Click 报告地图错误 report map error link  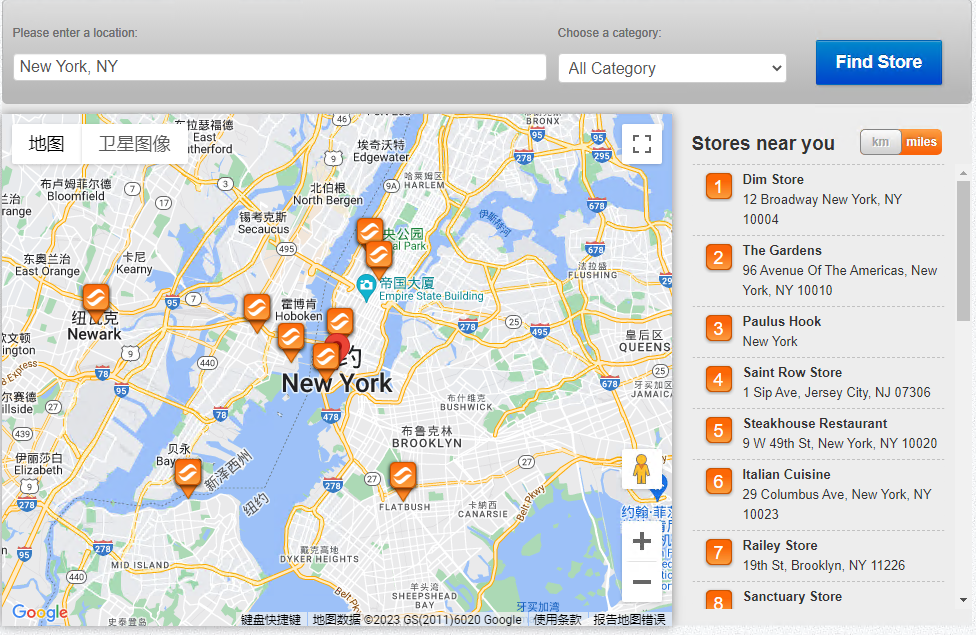[629, 619]
